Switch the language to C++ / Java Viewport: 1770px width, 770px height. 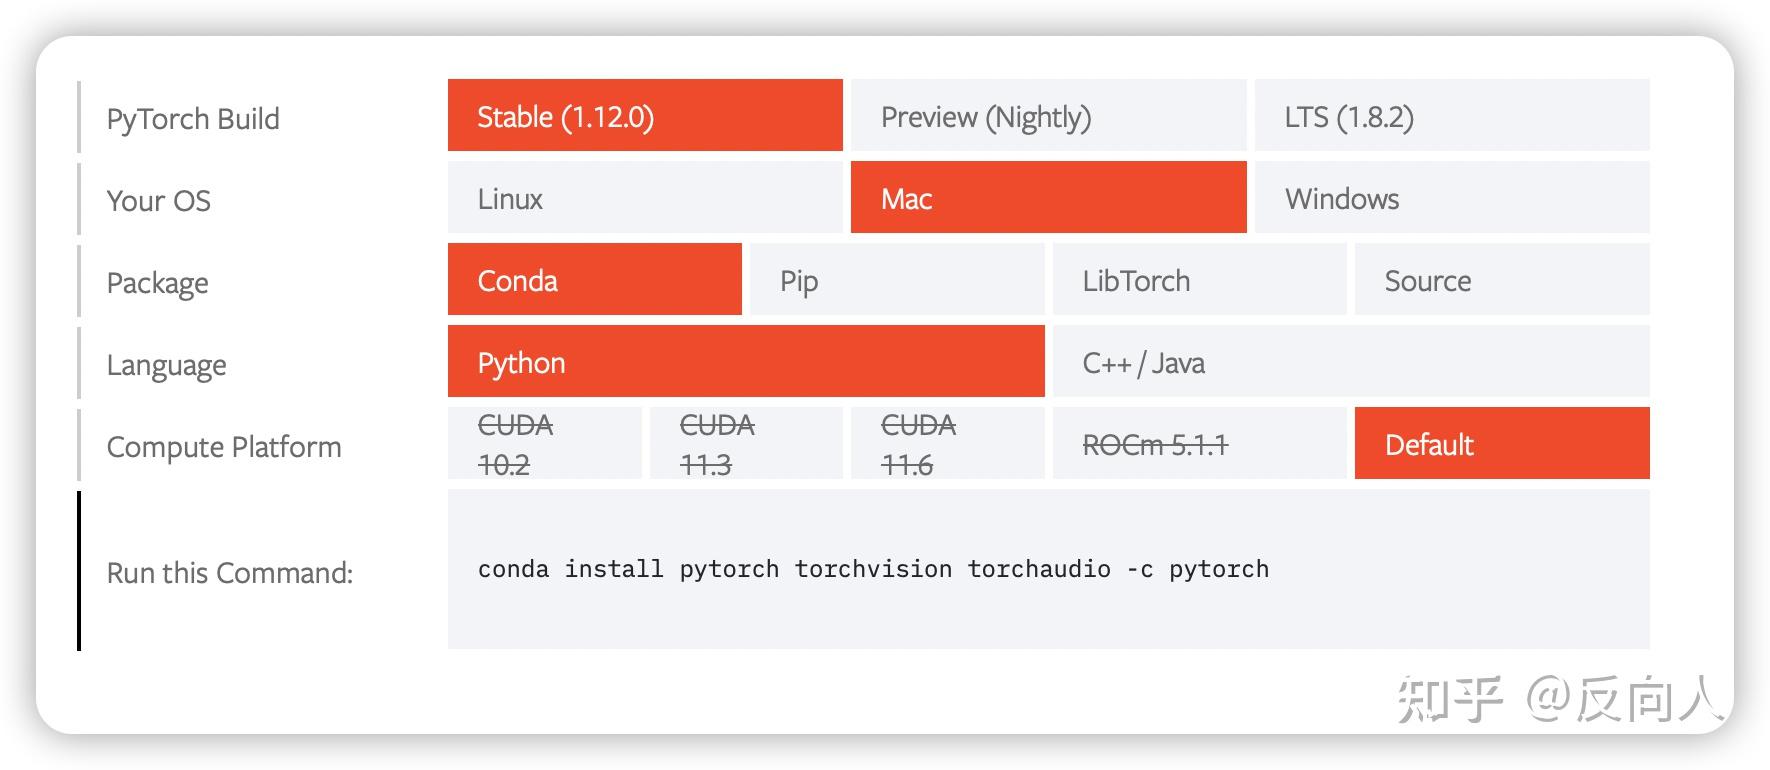click(1350, 362)
